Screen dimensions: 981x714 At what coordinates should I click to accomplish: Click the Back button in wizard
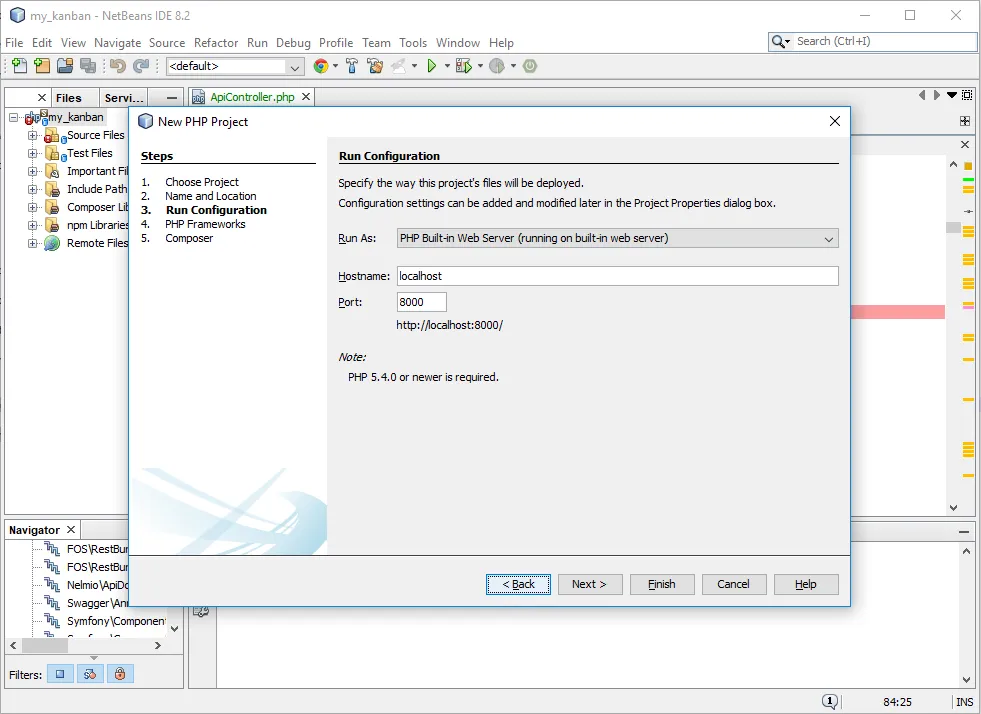tap(518, 584)
